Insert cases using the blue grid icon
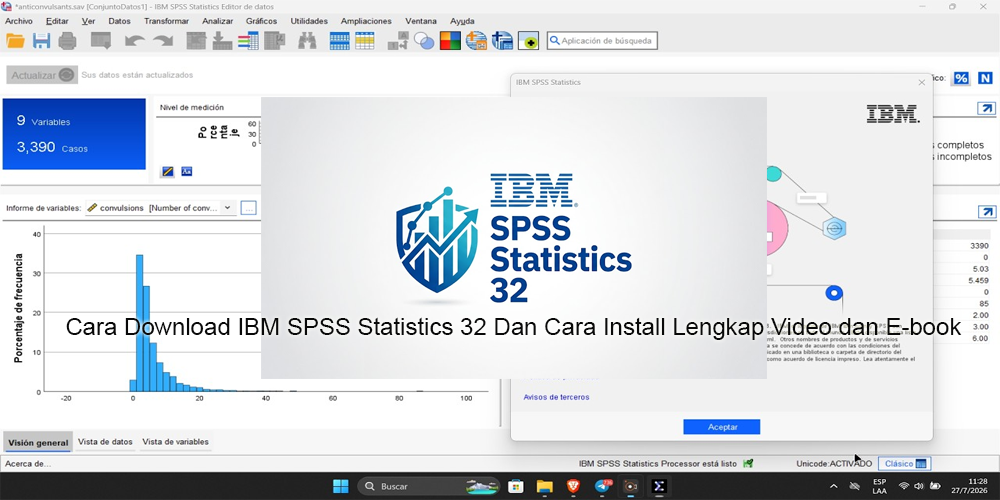Screen dimensions: 1000x500 coord(339,41)
